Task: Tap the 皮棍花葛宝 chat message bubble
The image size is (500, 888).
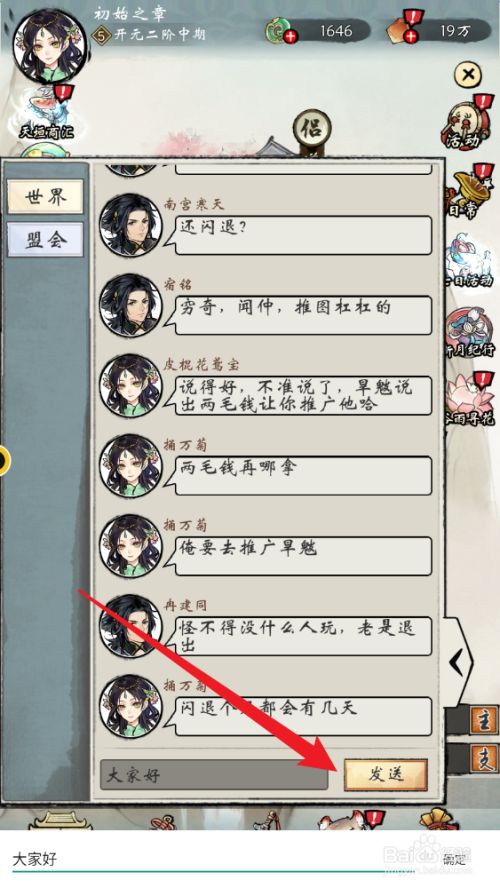Action: pyautogui.click(x=304, y=395)
